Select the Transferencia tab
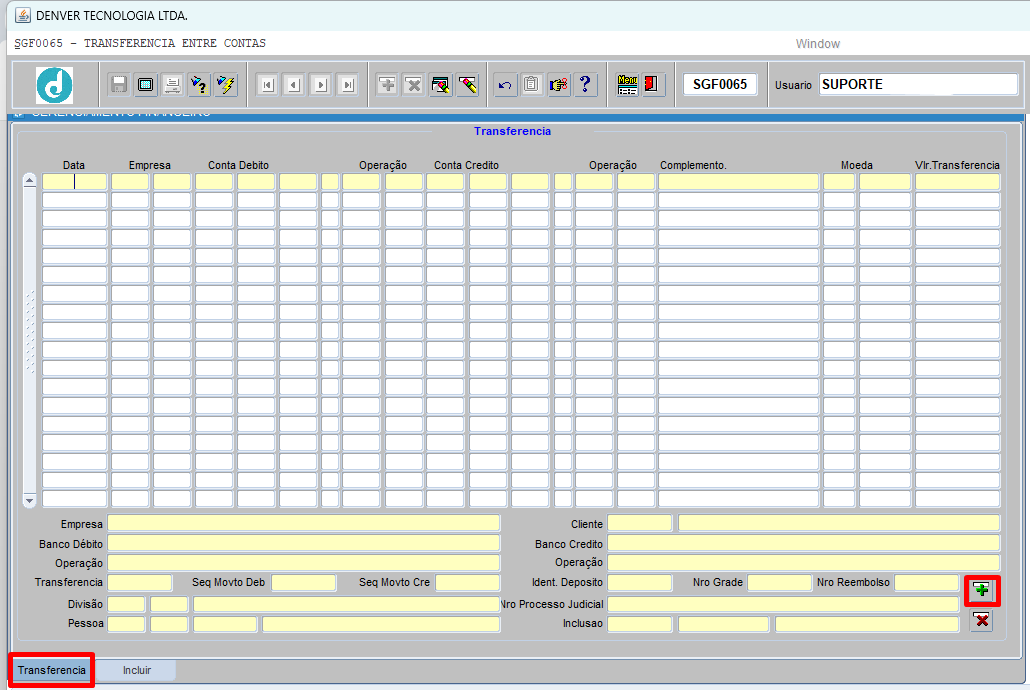 pyautogui.click(x=52, y=670)
